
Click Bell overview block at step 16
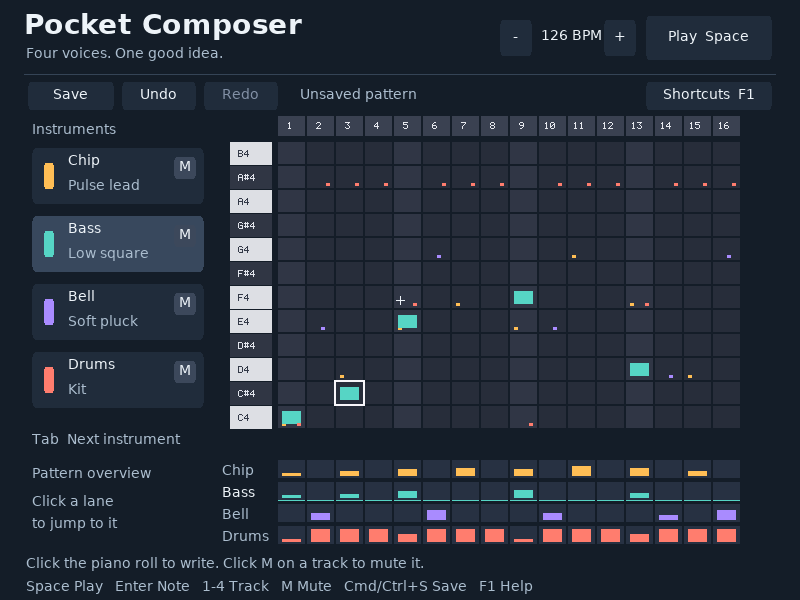726,515
